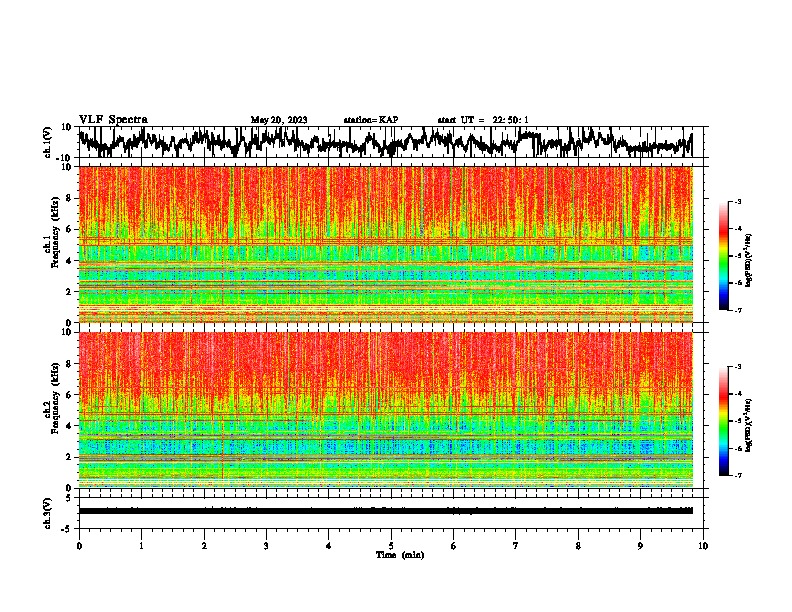Screen dimensions: 792x612
Task: Click the 'VLF Spectra' plot title
Action: tap(113, 120)
